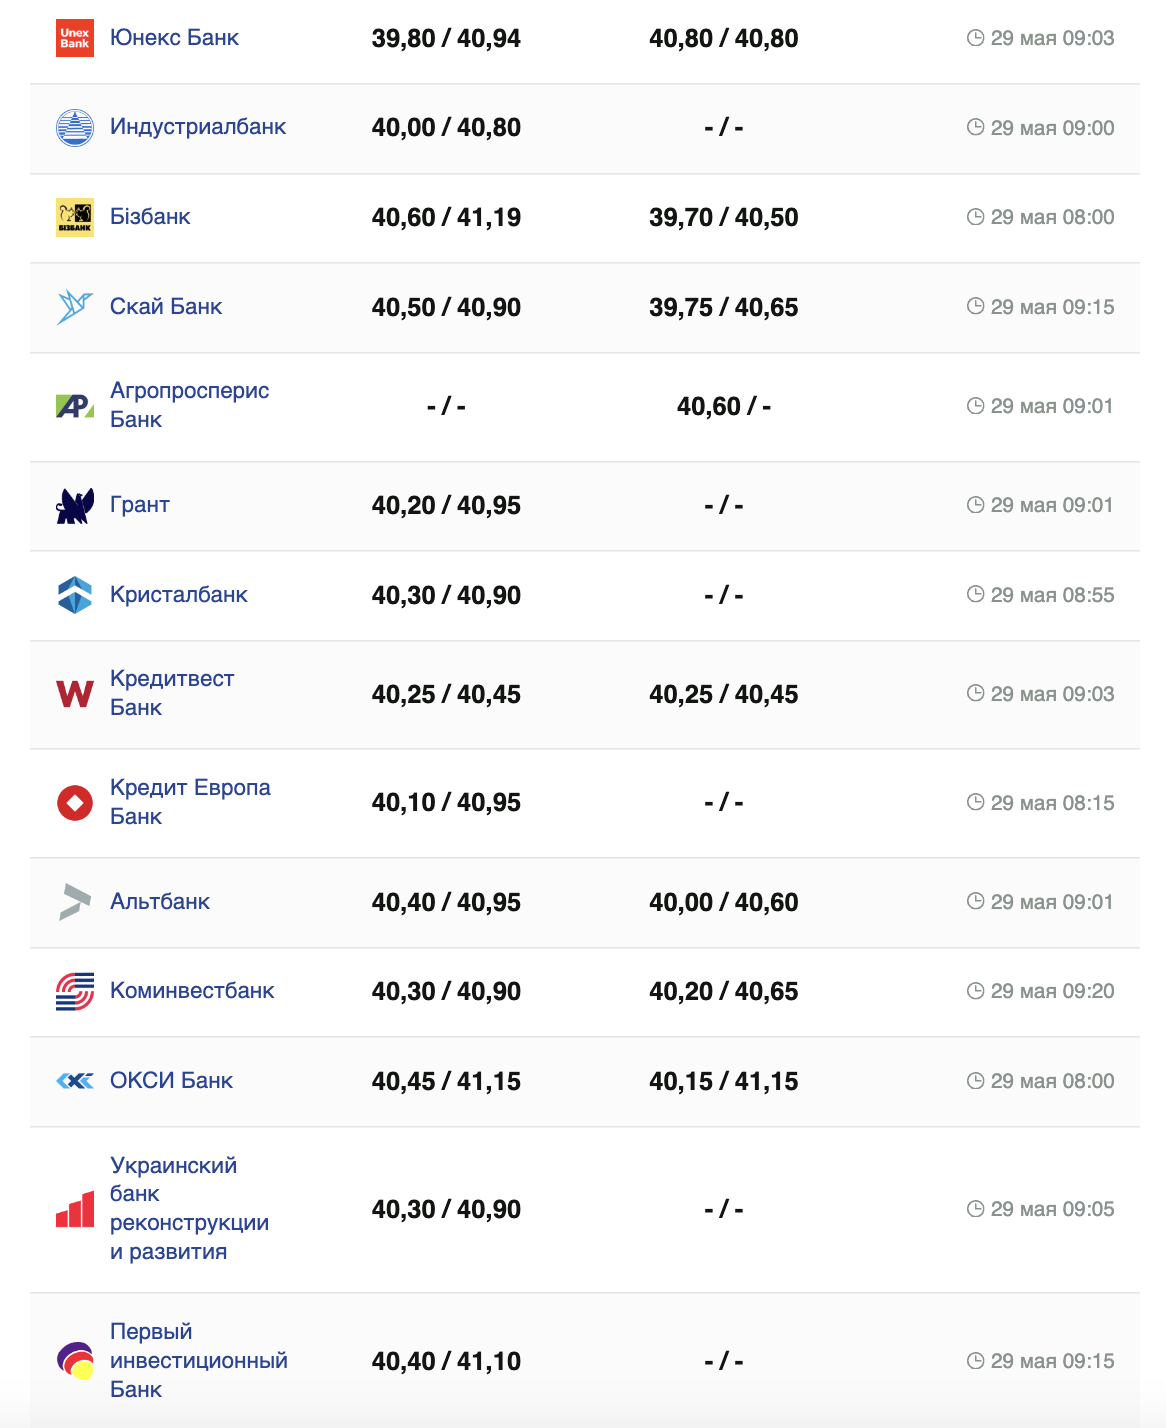The height and width of the screenshot is (1428, 1166).
Task: Click the Кредитвест Банк red W logo
Action: [75, 694]
